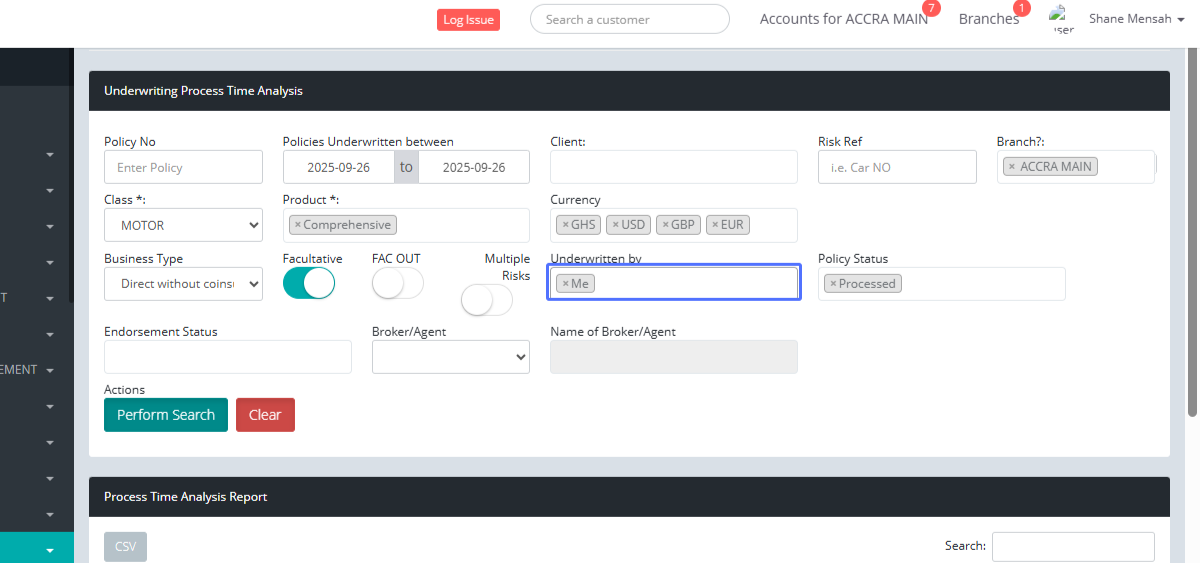1200x563 pixels.
Task: Open the Business Type dropdown
Action: tap(183, 284)
